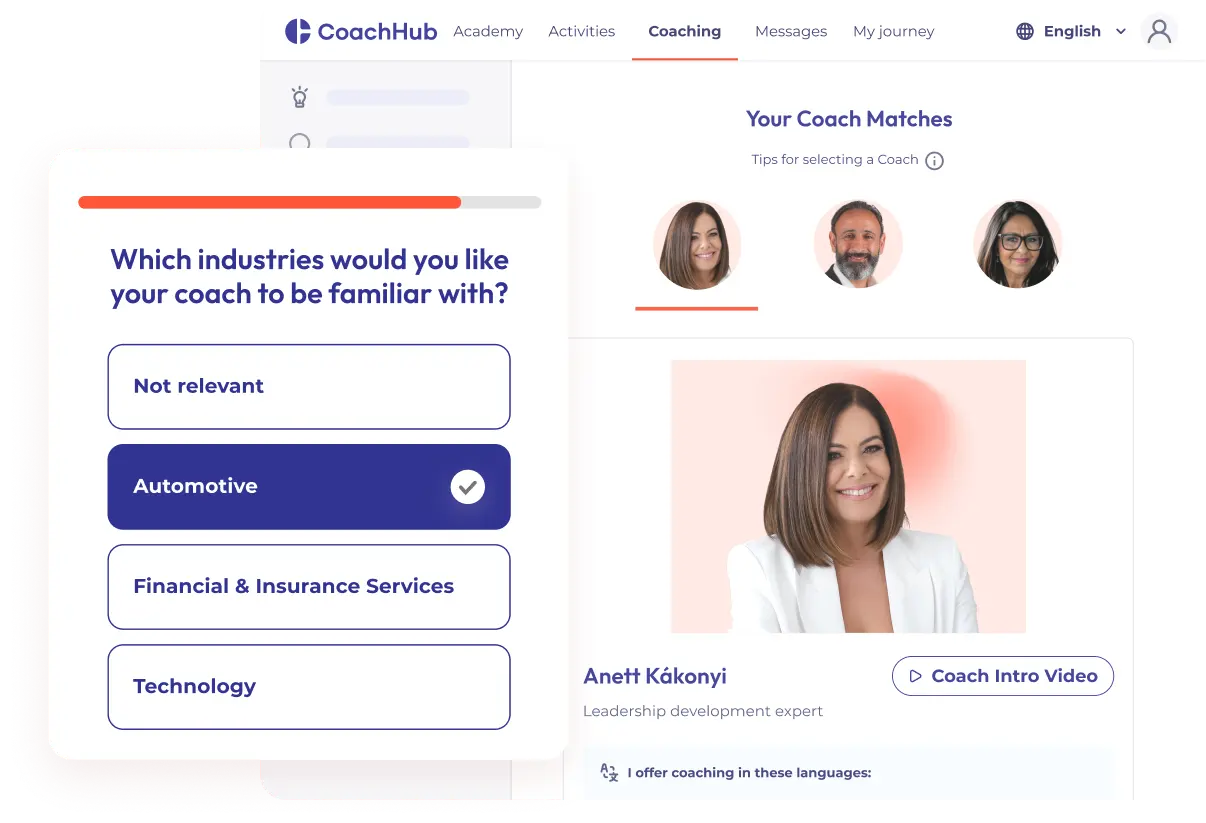Click the lightbulb icon in sidebar
Image resolution: width=1206 pixels, height=823 pixels.
coord(299,97)
